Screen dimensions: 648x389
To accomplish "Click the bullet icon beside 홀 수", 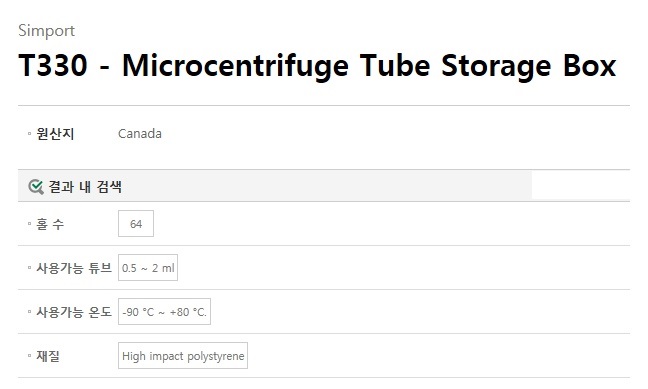I will tap(29, 224).
